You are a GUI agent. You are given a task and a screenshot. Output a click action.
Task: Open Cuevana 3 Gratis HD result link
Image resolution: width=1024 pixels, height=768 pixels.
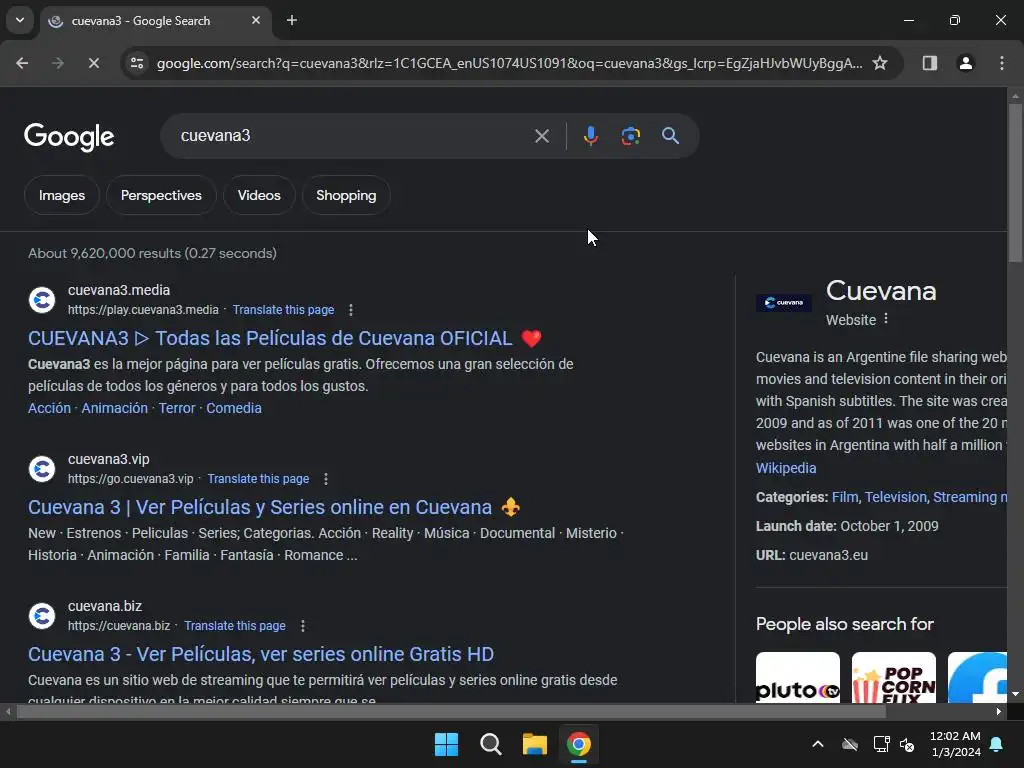(261, 654)
